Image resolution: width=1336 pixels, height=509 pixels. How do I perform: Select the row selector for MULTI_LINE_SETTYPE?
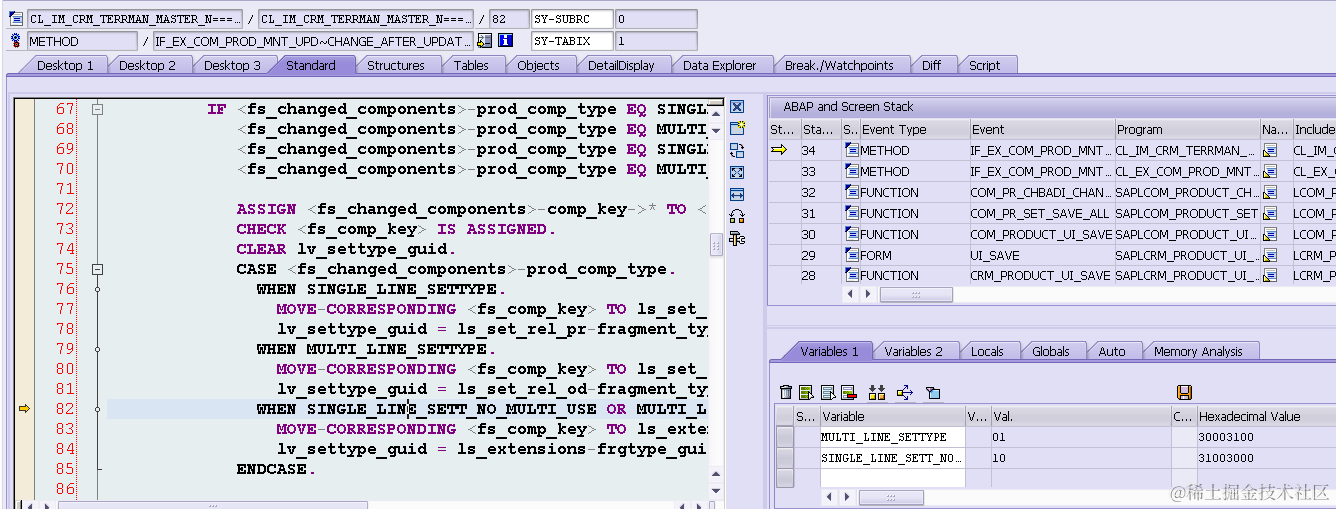point(785,437)
